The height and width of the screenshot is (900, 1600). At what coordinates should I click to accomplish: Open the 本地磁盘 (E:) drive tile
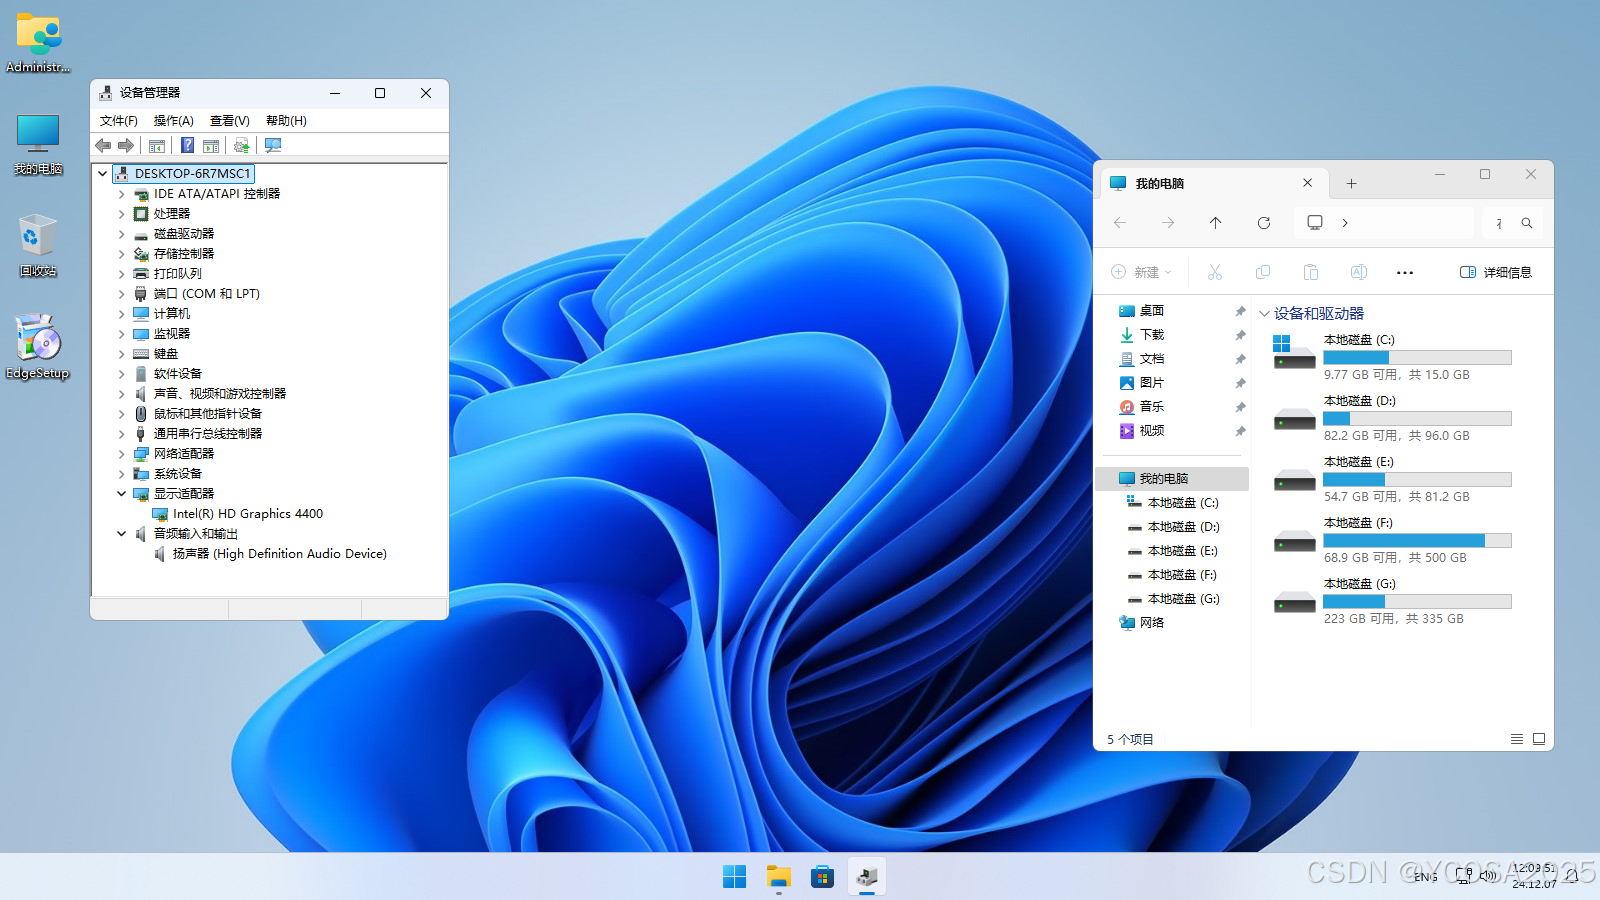coord(1390,479)
